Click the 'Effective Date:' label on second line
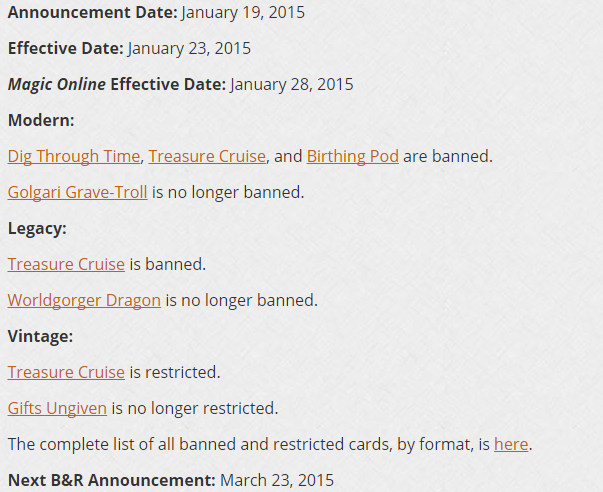 click(x=65, y=48)
